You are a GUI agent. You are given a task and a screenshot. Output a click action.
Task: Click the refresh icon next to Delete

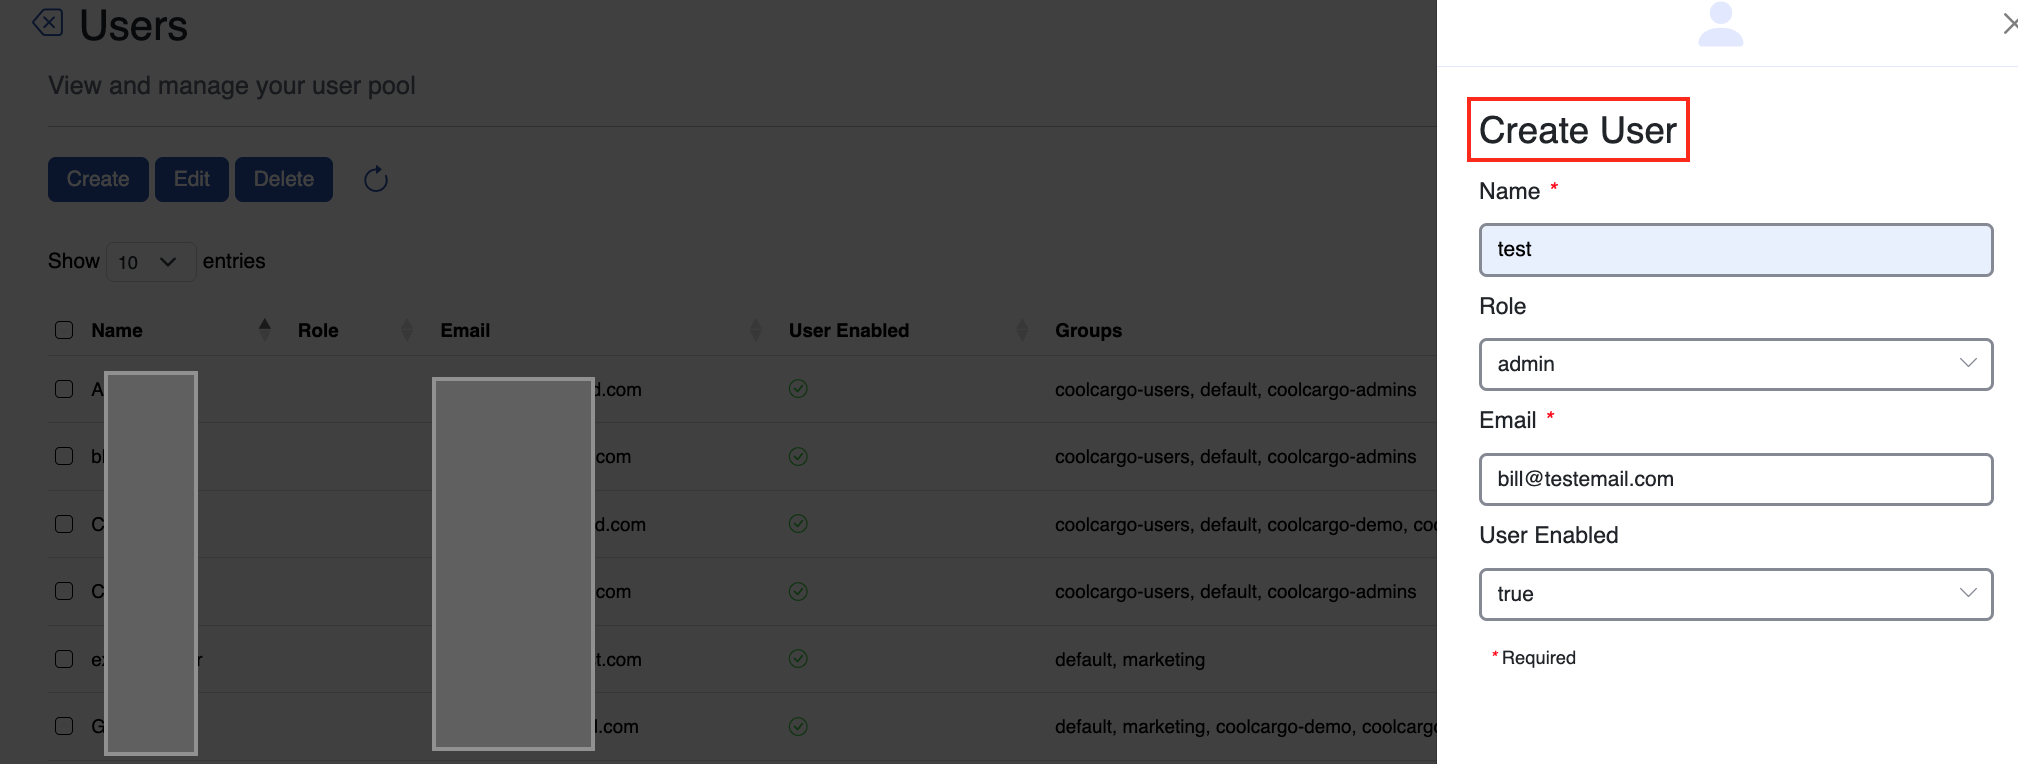click(376, 180)
